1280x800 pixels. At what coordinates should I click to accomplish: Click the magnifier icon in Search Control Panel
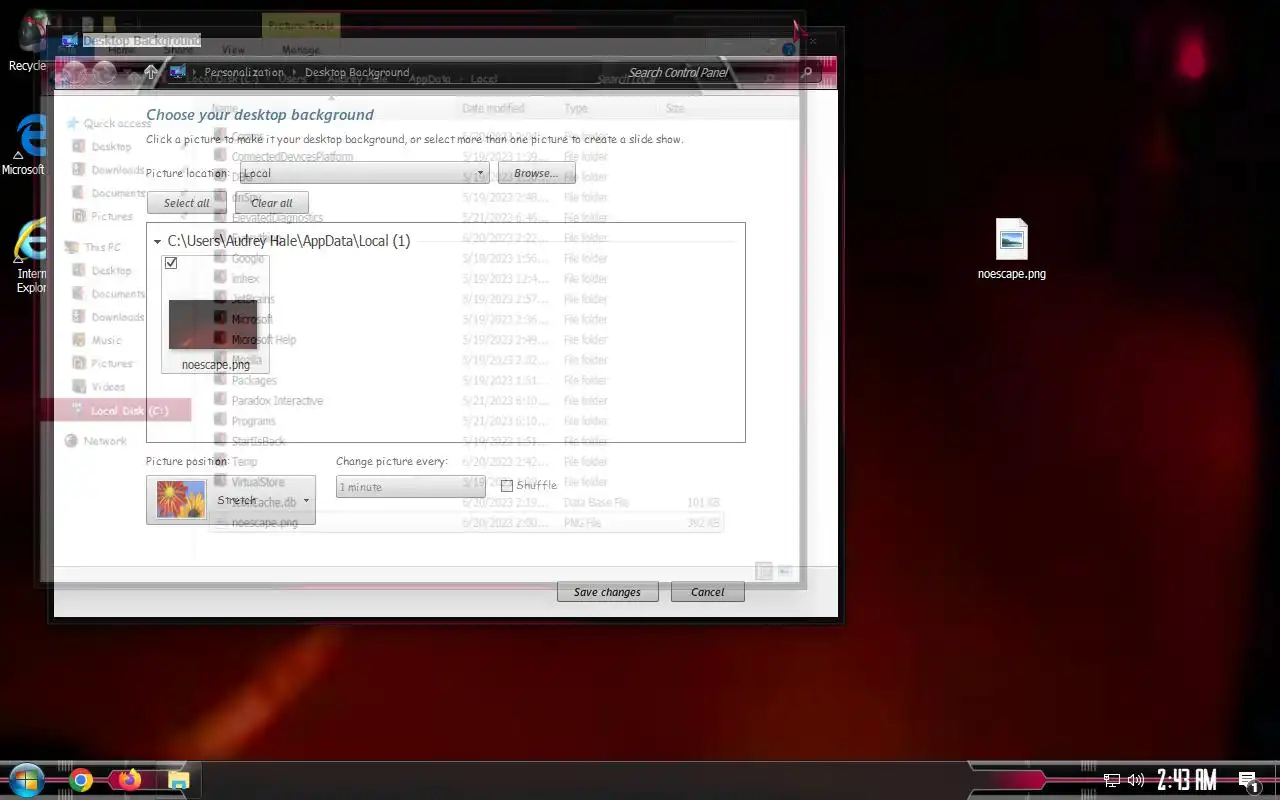click(806, 72)
